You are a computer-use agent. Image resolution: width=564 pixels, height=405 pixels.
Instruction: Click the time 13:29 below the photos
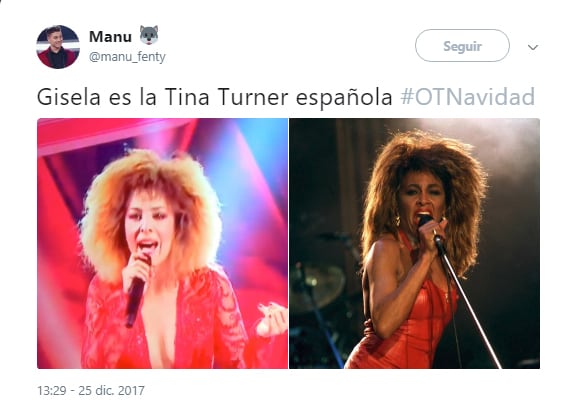point(51,390)
